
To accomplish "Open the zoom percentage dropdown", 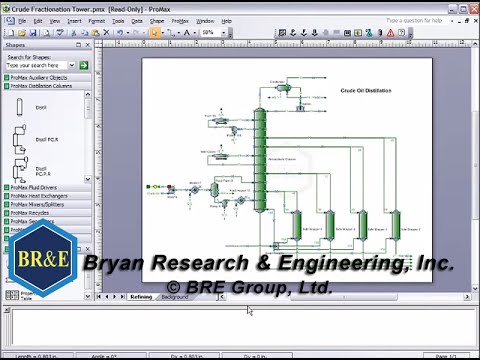I will click(223, 33).
